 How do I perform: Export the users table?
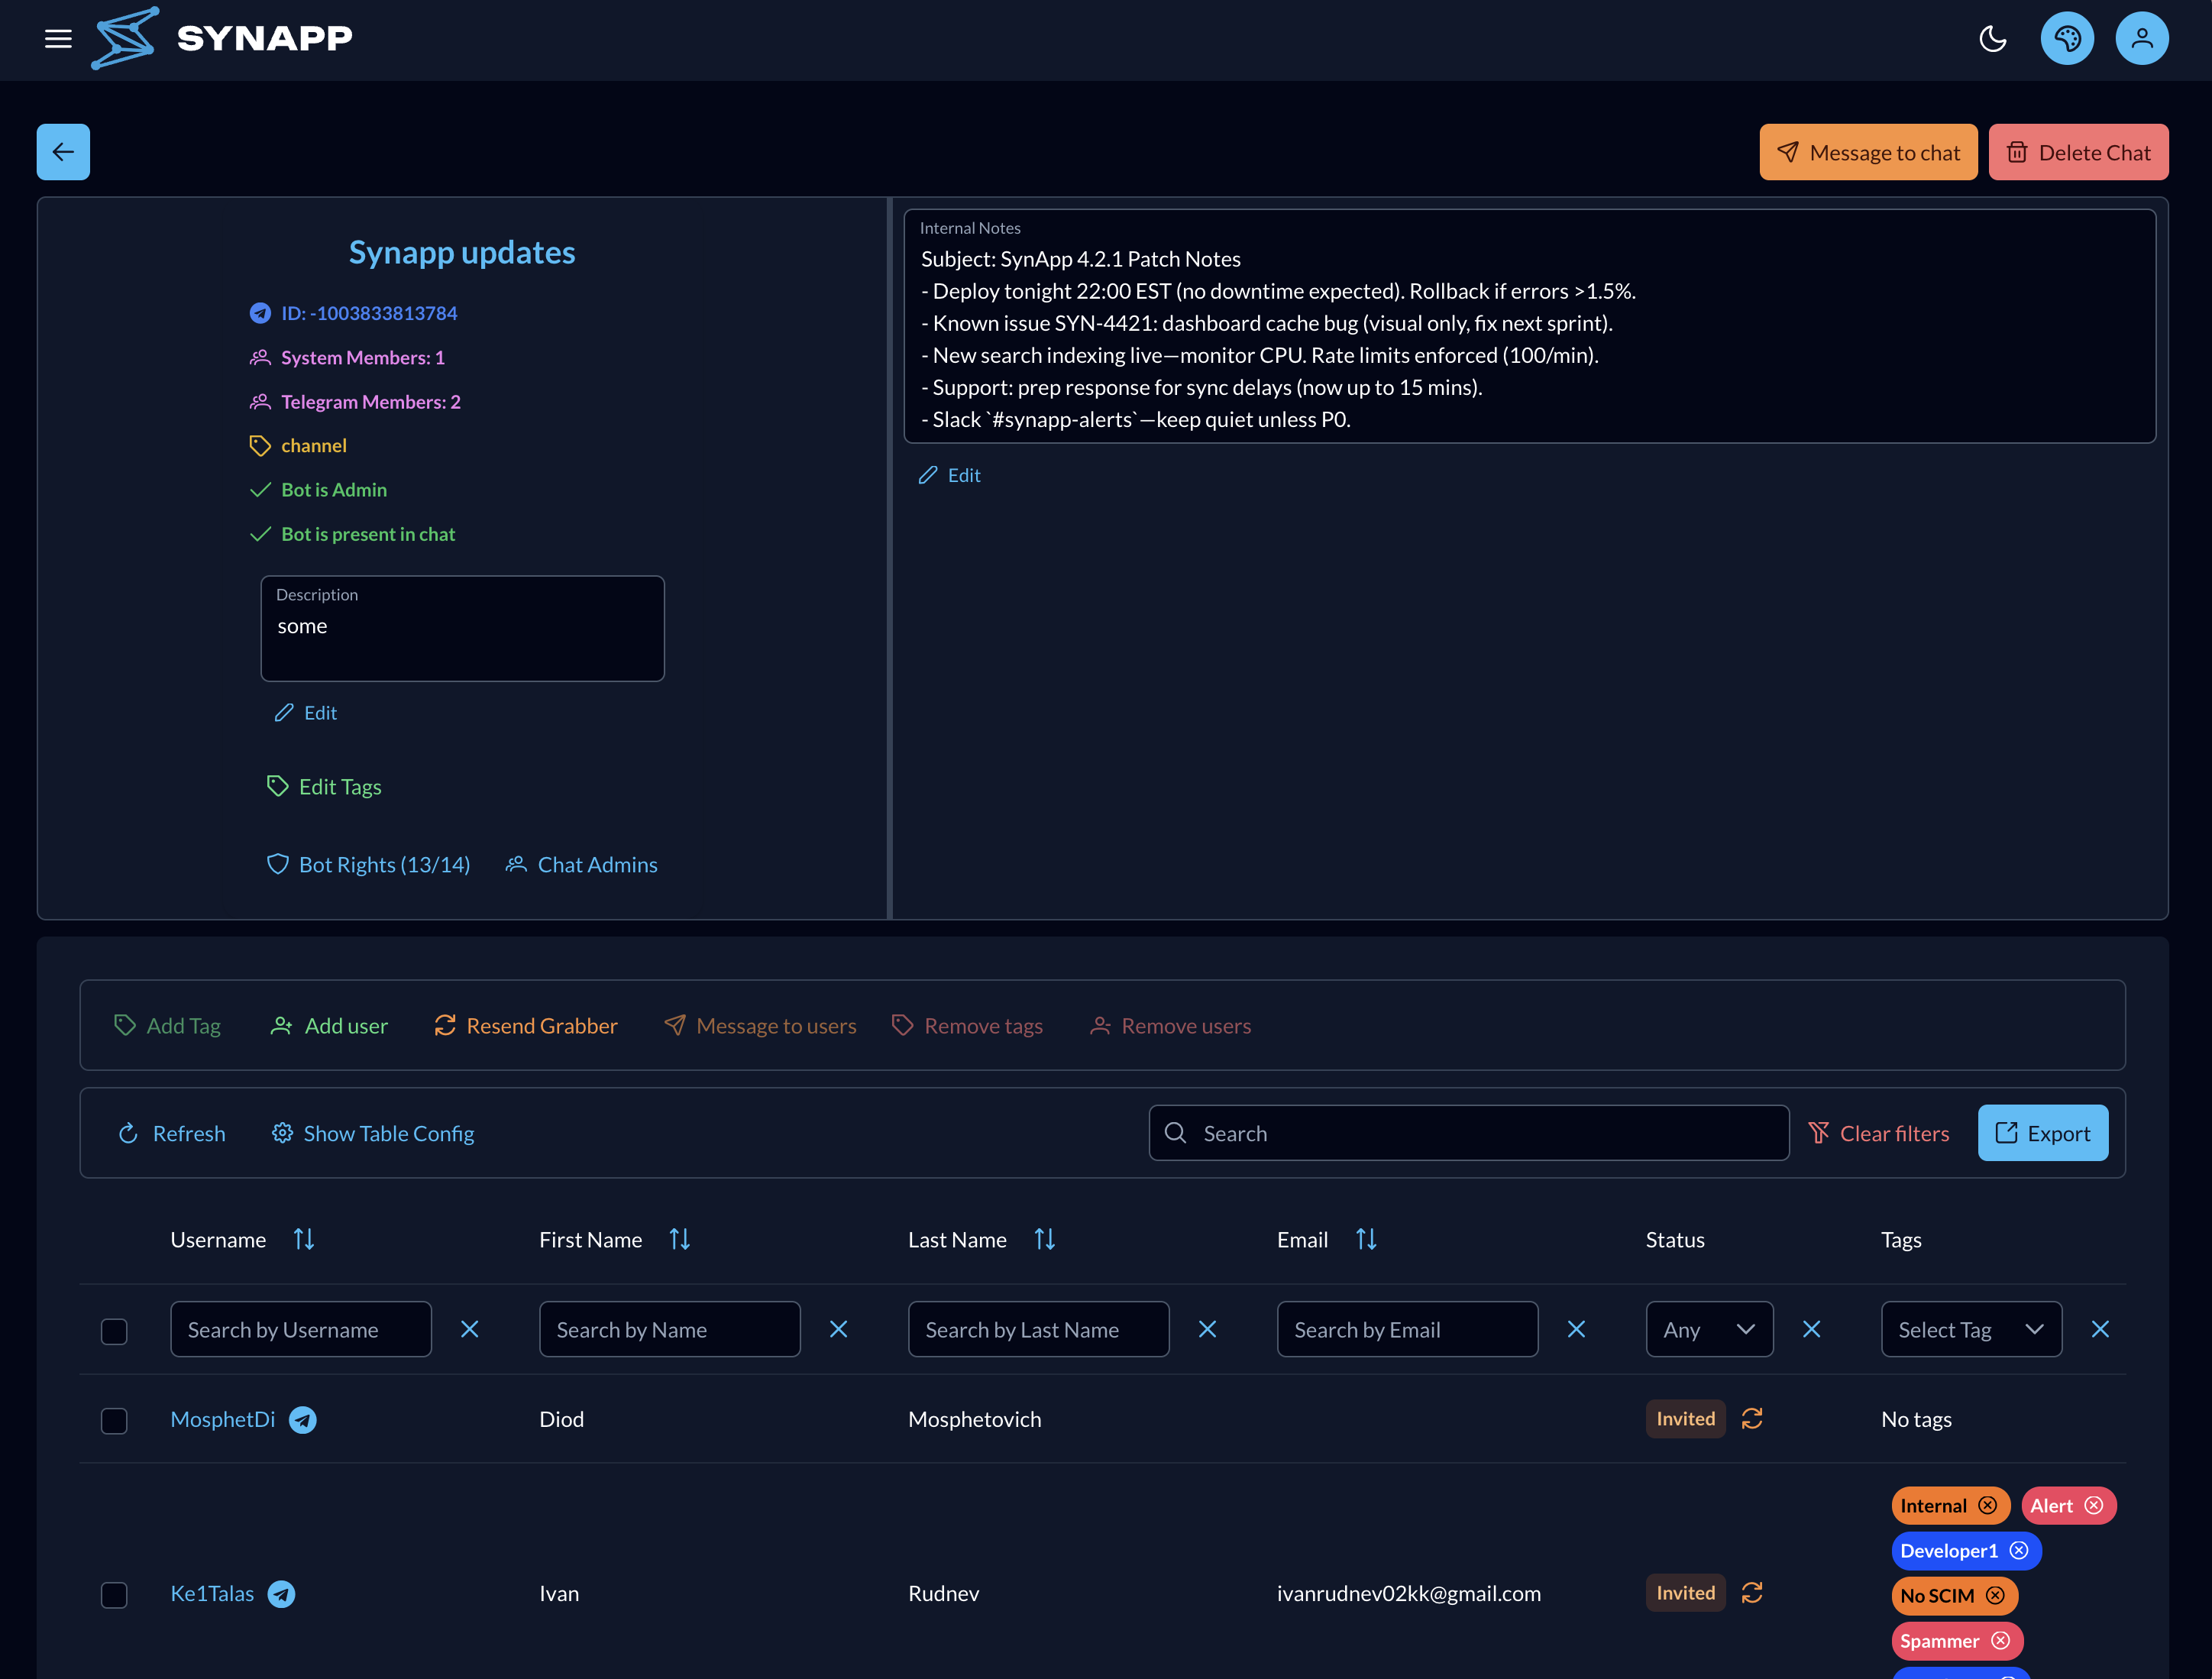(x=2042, y=1133)
